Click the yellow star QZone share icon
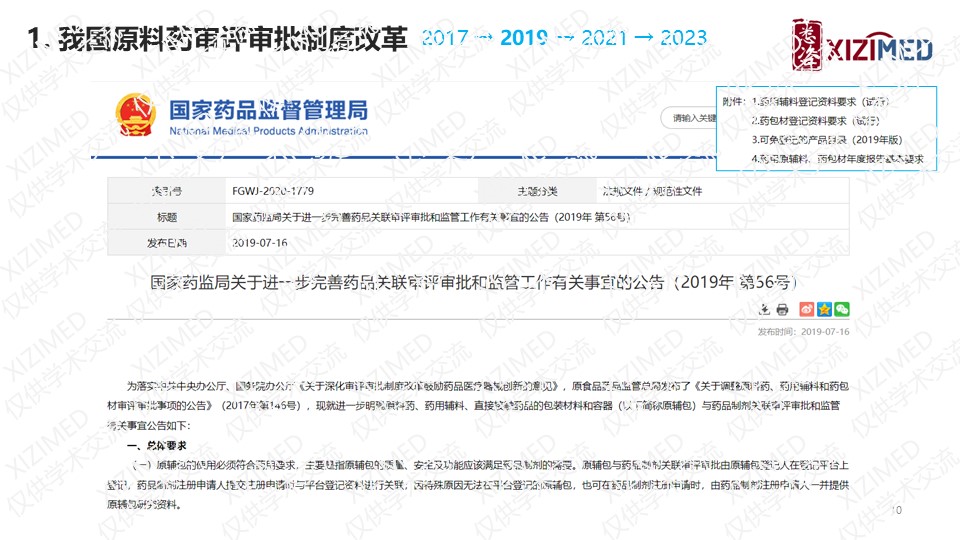This screenshot has height=540, width=960. point(824,309)
